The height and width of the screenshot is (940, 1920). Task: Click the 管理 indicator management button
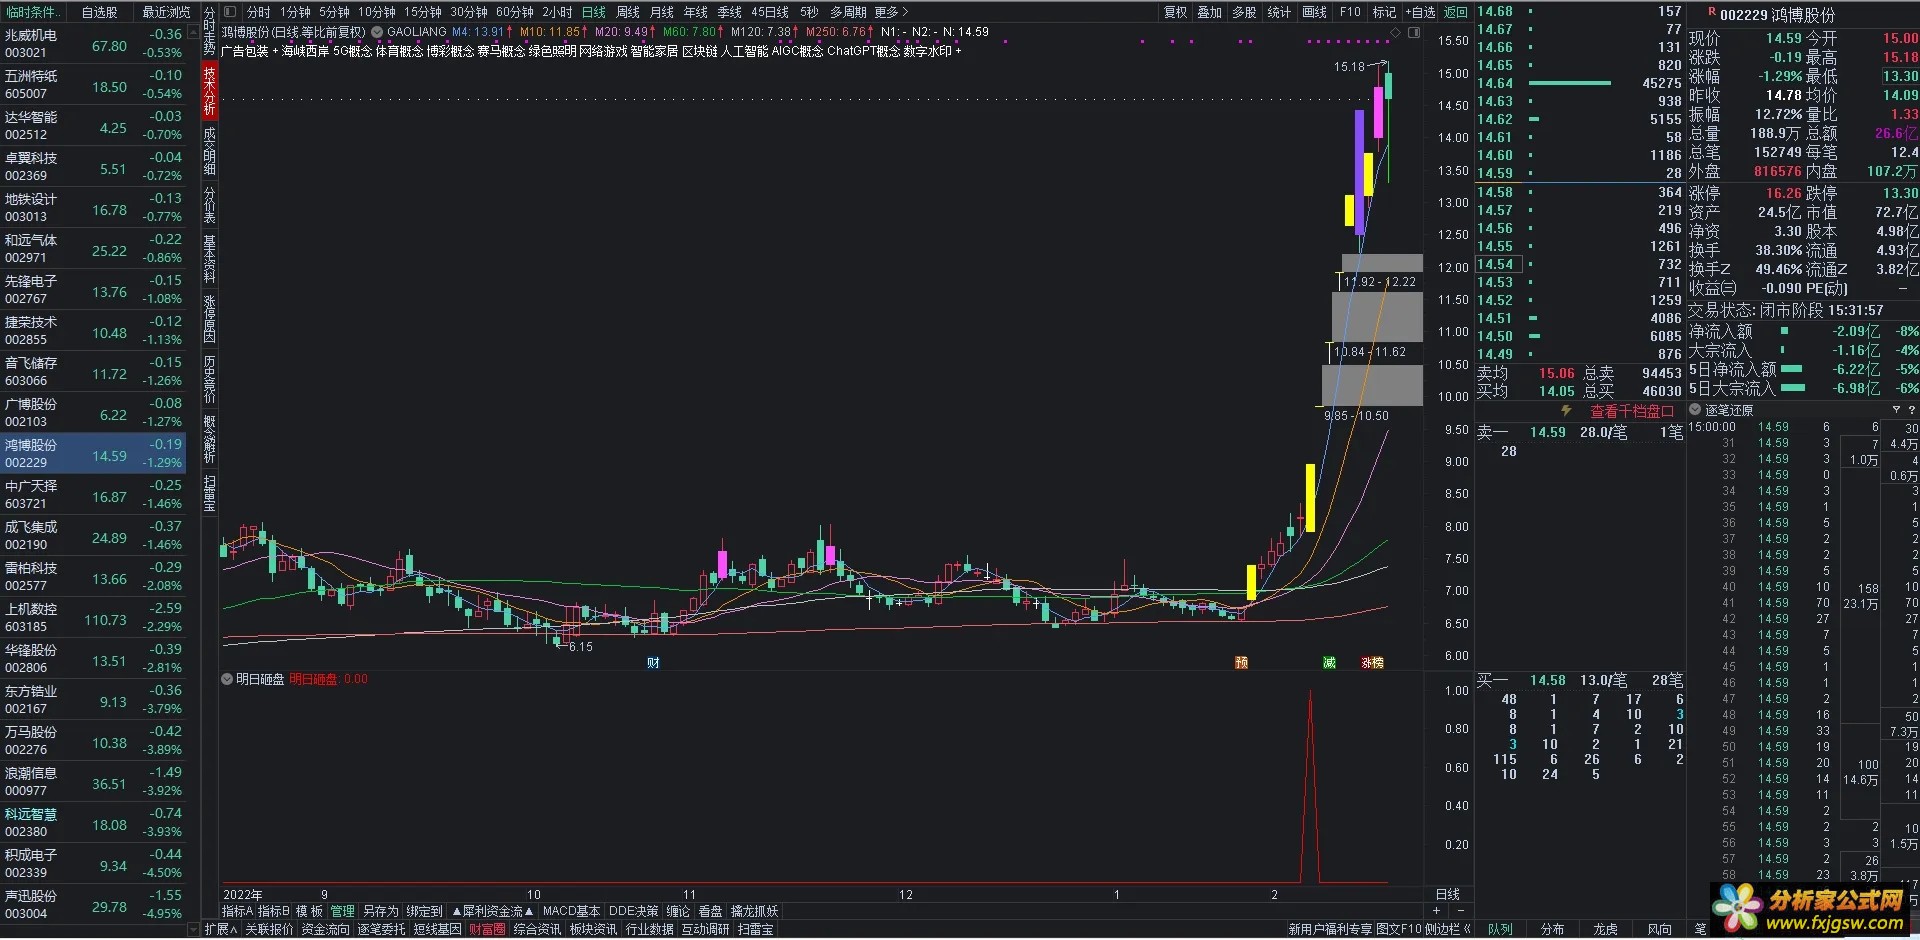click(x=343, y=911)
